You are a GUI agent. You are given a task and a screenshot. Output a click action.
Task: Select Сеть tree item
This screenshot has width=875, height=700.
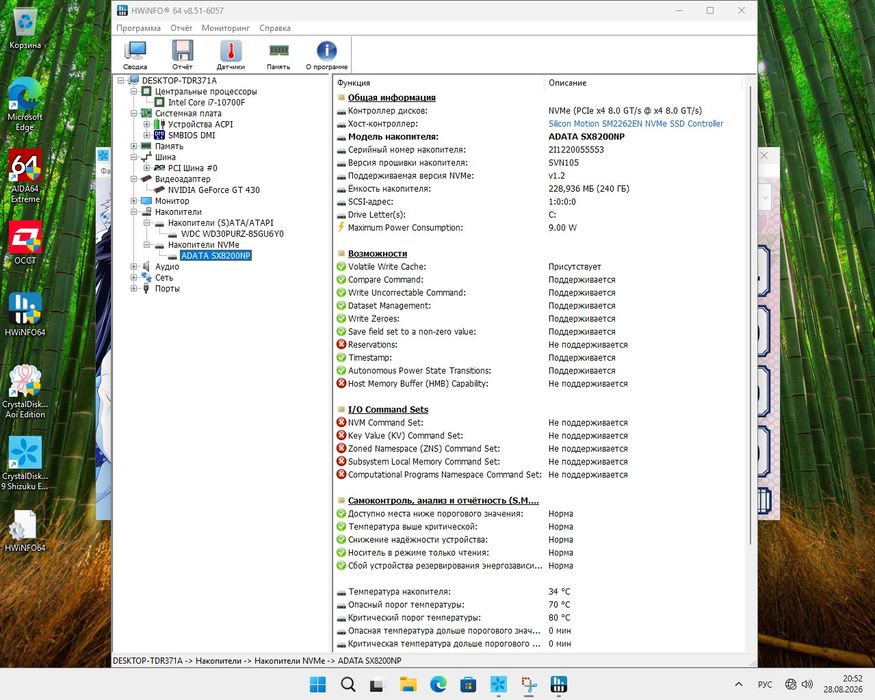(164, 277)
